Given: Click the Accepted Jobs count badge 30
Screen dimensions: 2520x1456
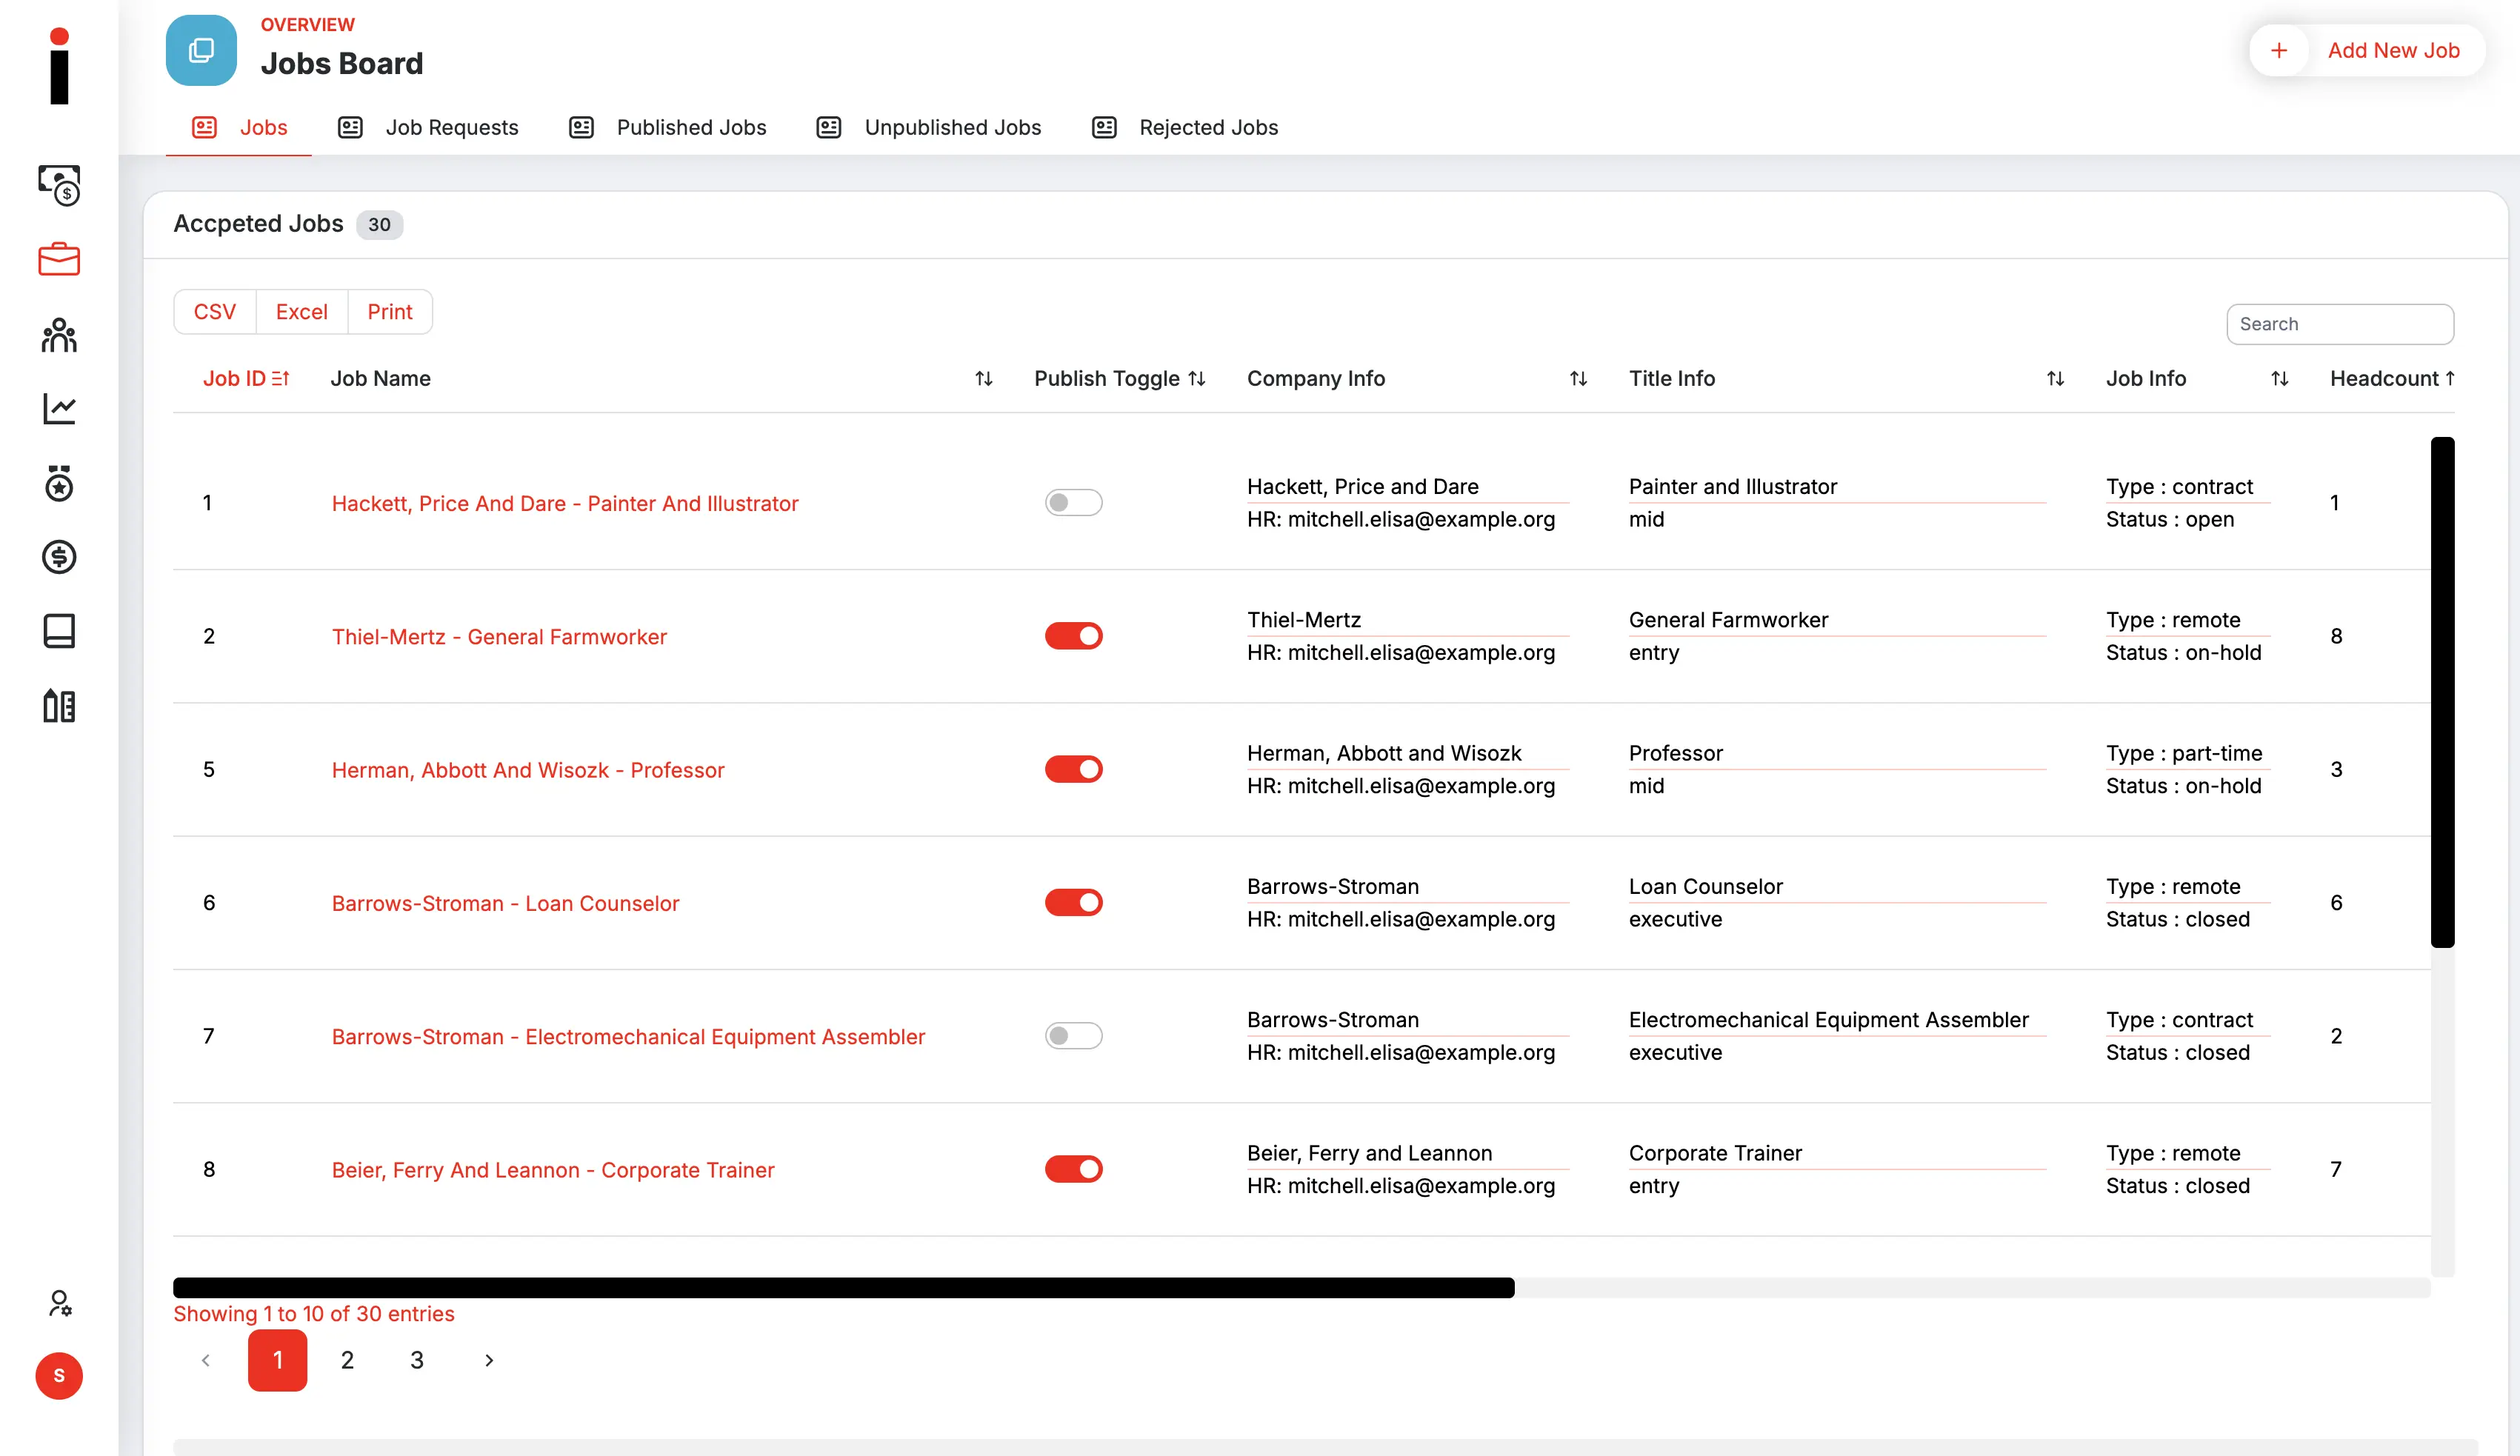Looking at the screenshot, I should coord(379,224).
